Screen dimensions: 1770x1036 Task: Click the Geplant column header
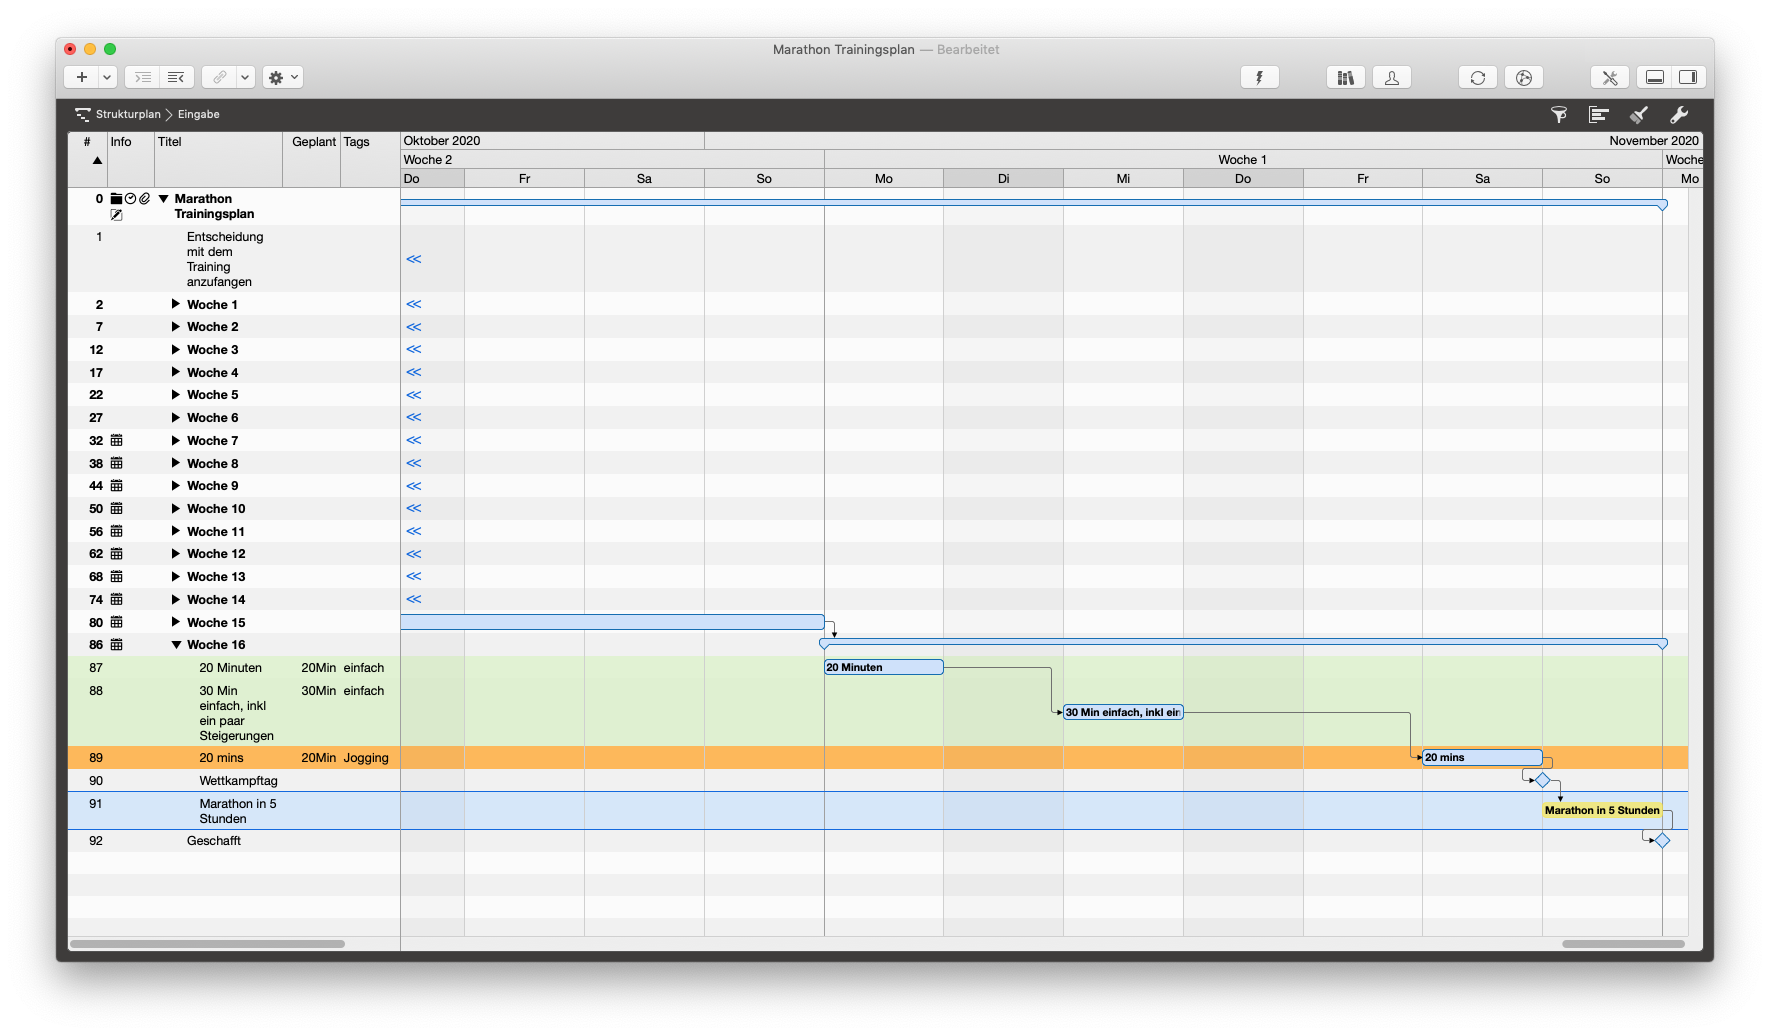pos(313,142)
